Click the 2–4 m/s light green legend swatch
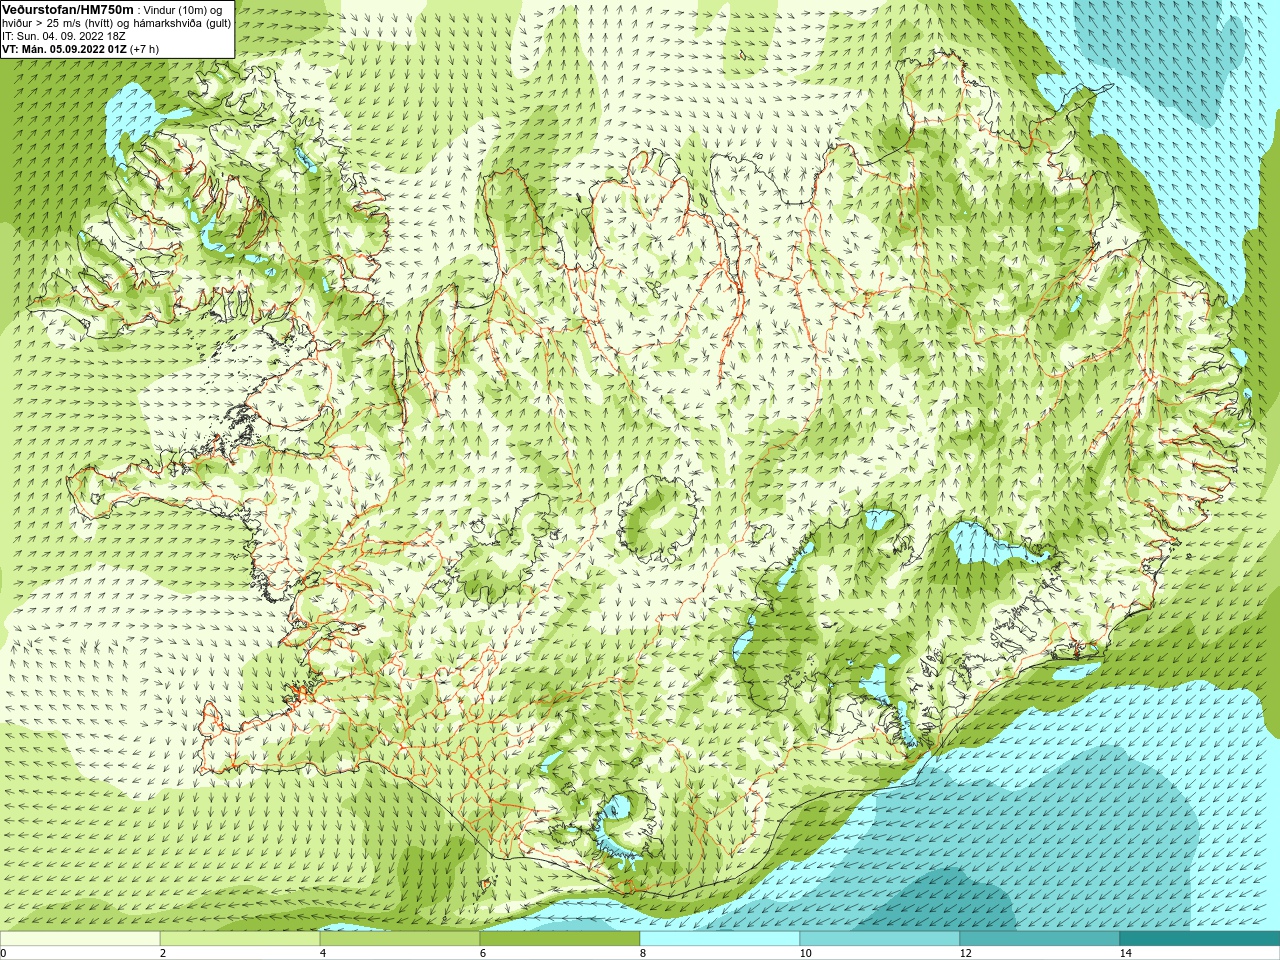The image size is (1280, 960). click(x=240, y=939)
